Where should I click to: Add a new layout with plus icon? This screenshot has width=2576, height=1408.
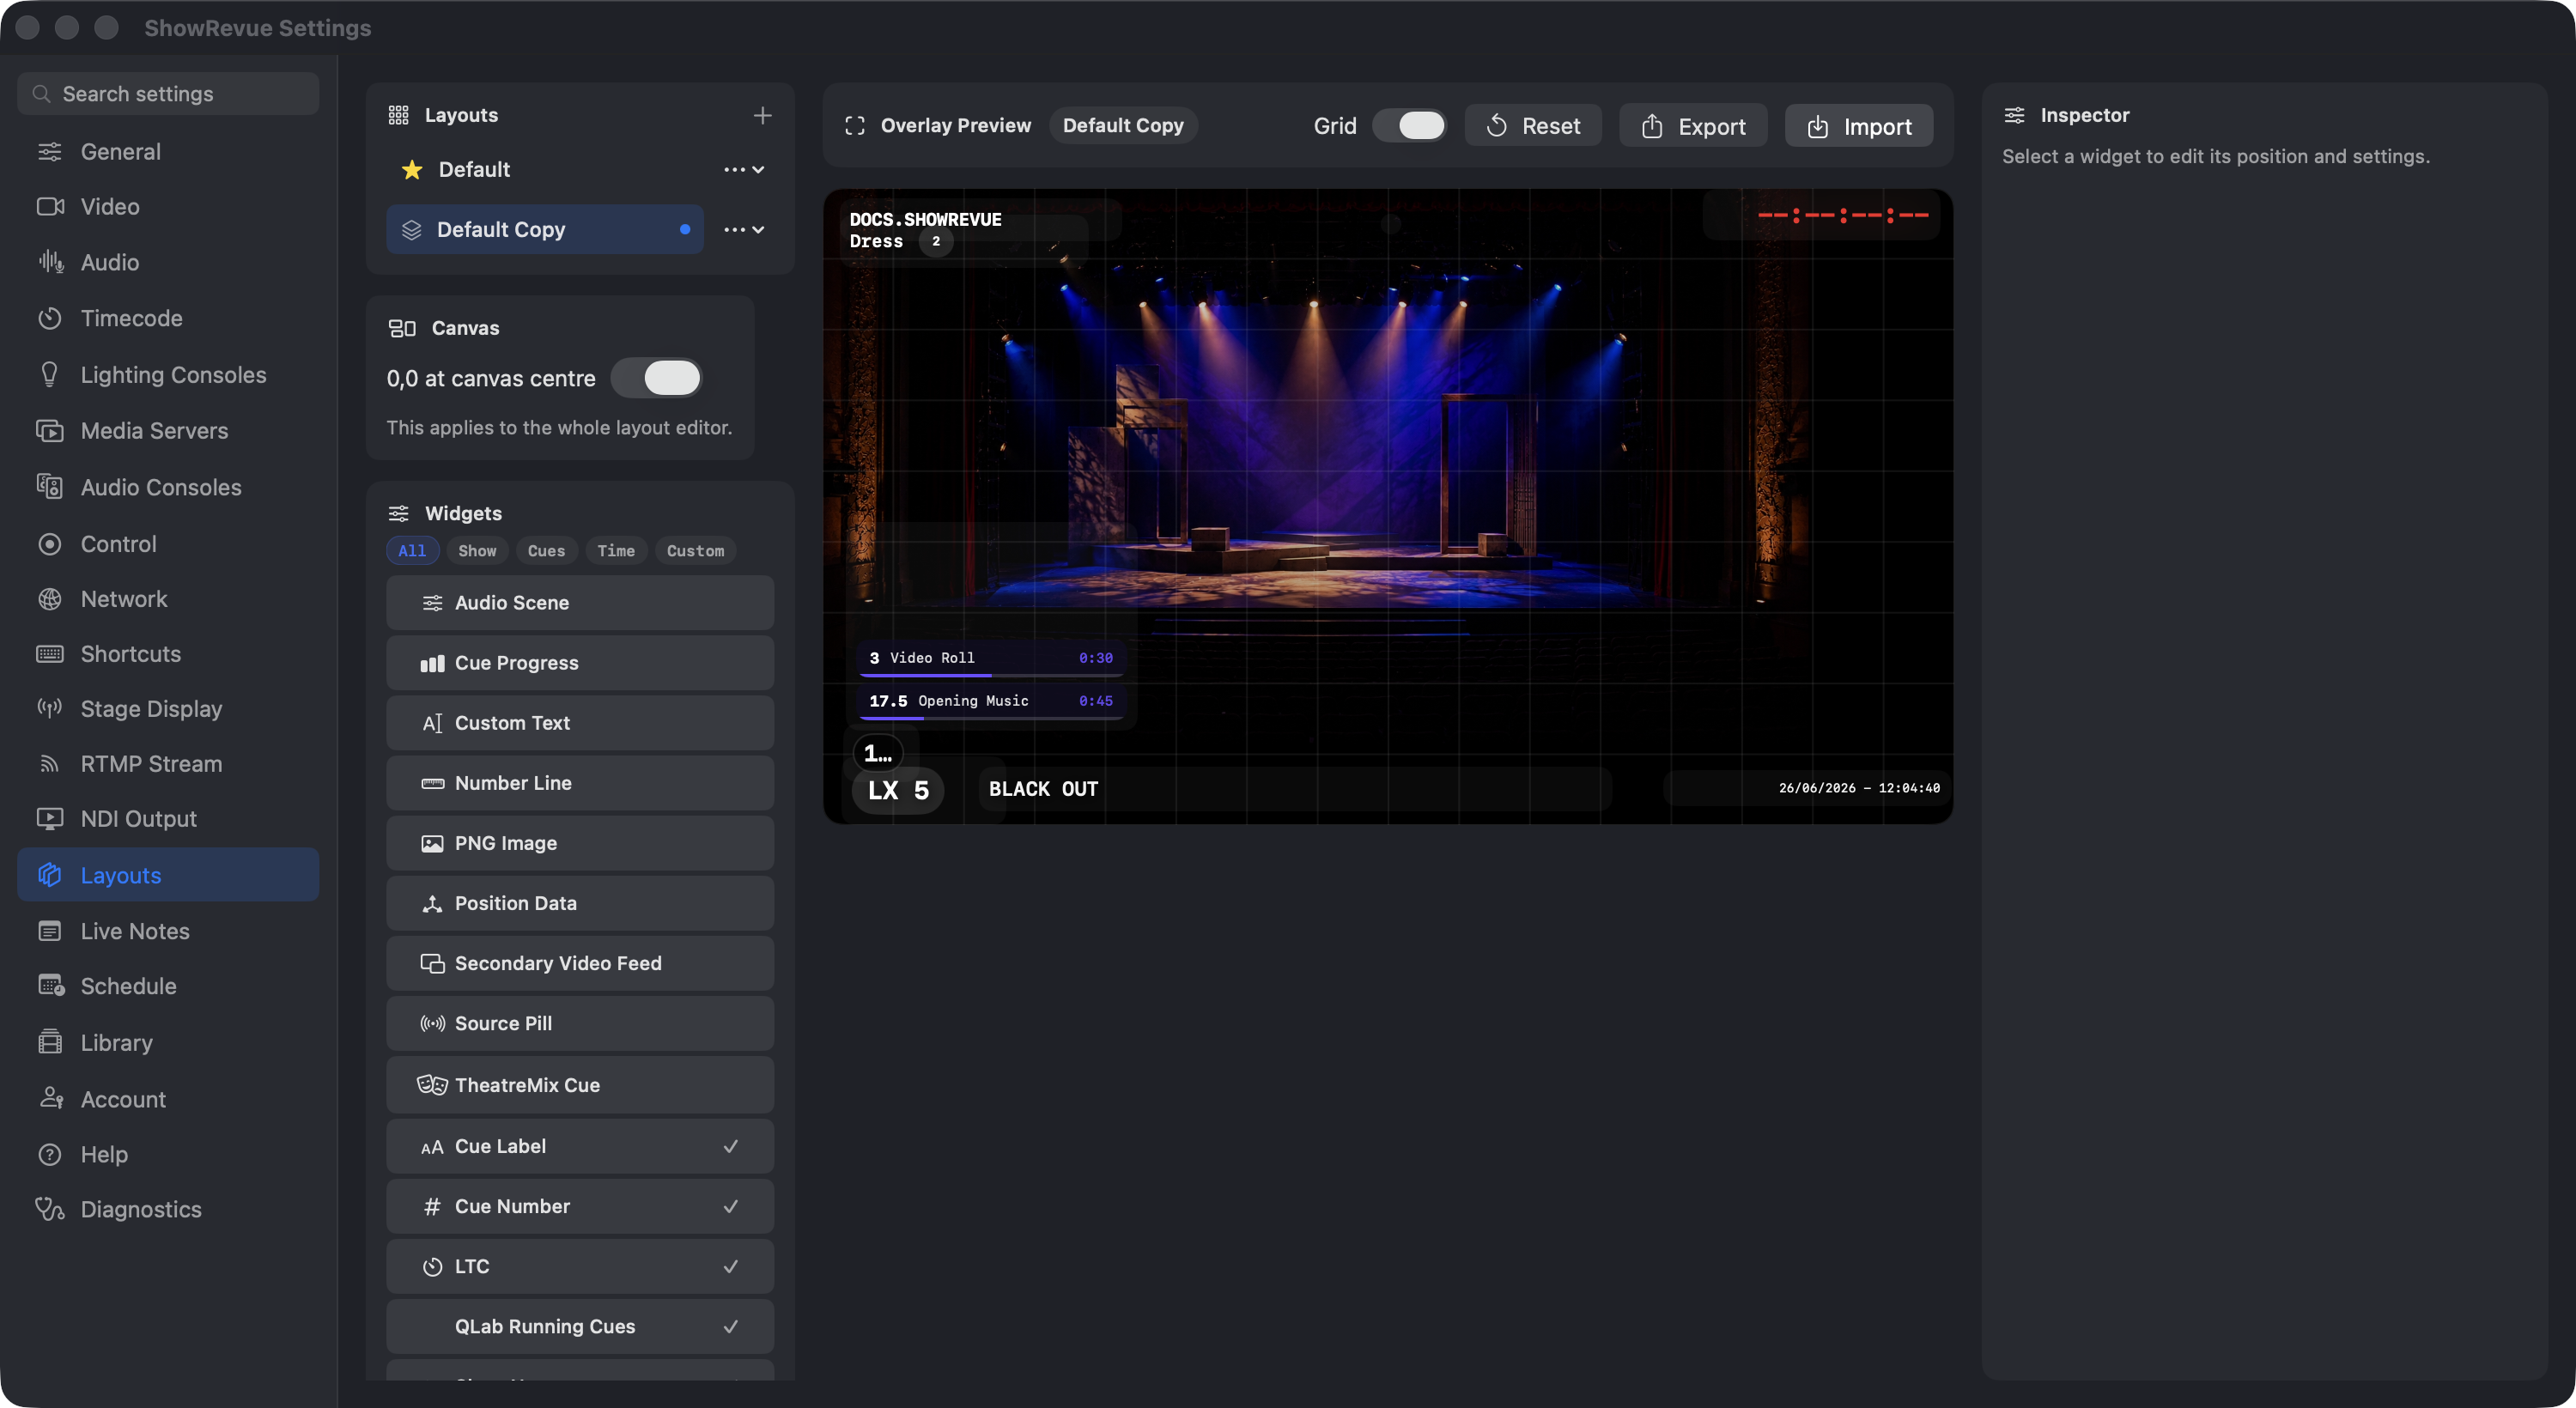(762, 115)
